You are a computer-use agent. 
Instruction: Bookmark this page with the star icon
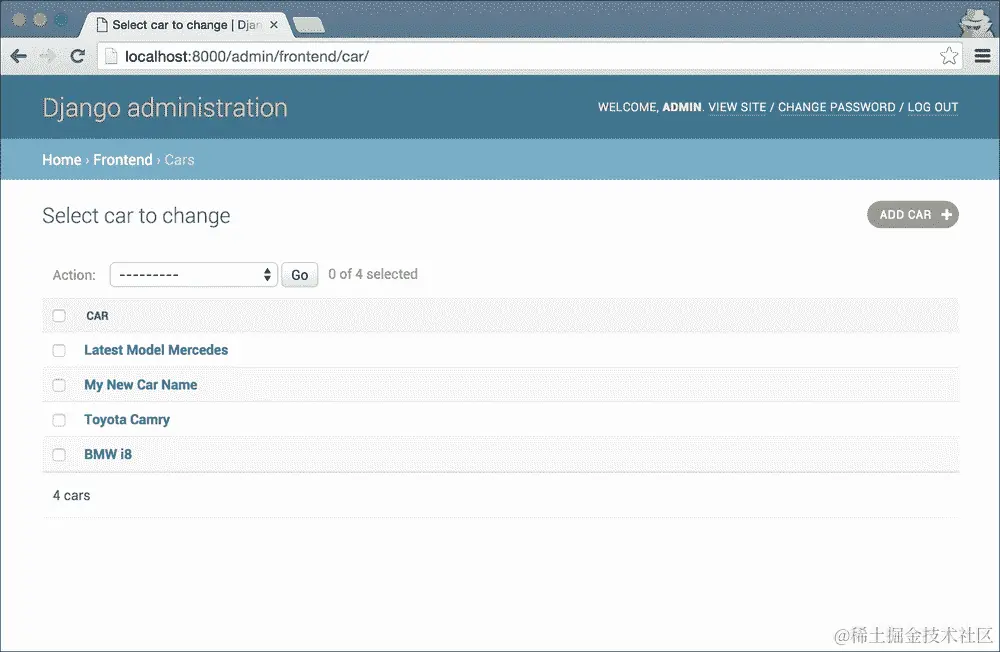click(x=948, y=56)
